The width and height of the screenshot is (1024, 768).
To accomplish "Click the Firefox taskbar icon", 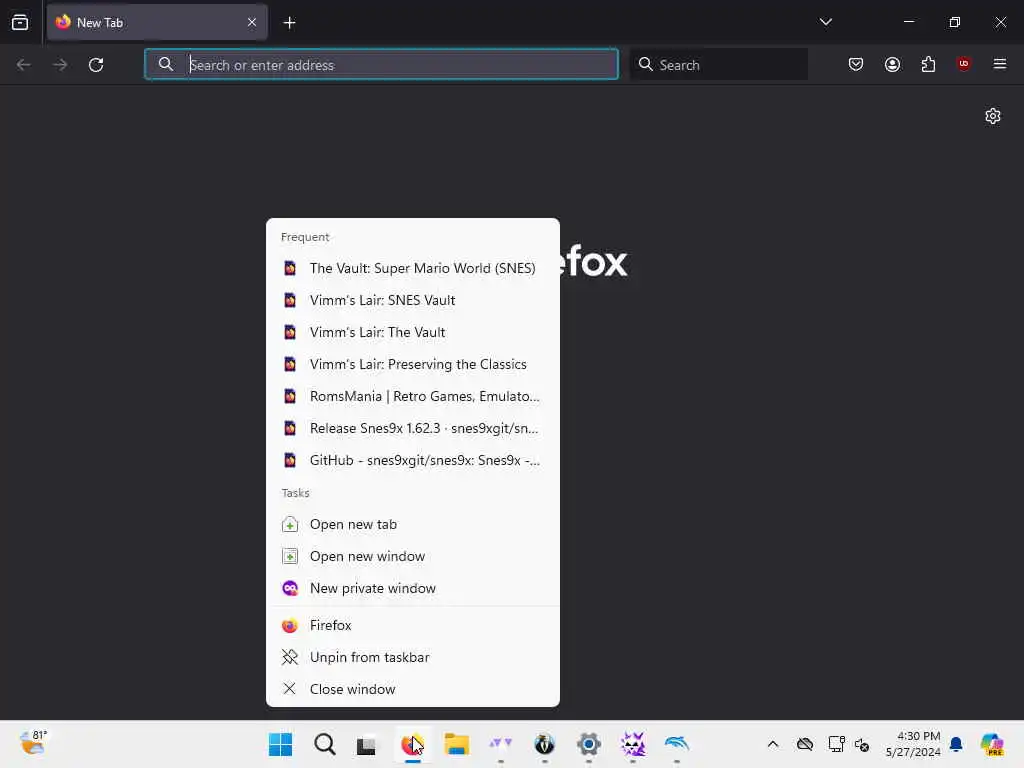I will pyautogui.click(x=412, y=744).
